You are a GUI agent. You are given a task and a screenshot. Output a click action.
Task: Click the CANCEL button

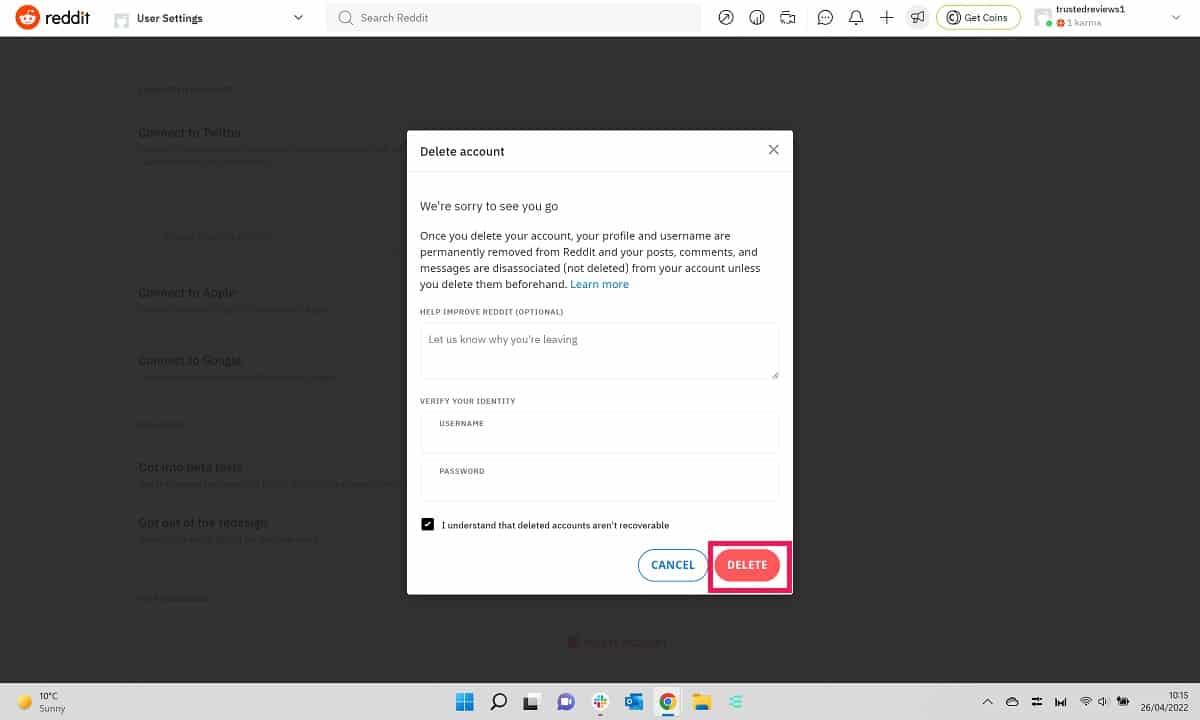tap(673, 565)
